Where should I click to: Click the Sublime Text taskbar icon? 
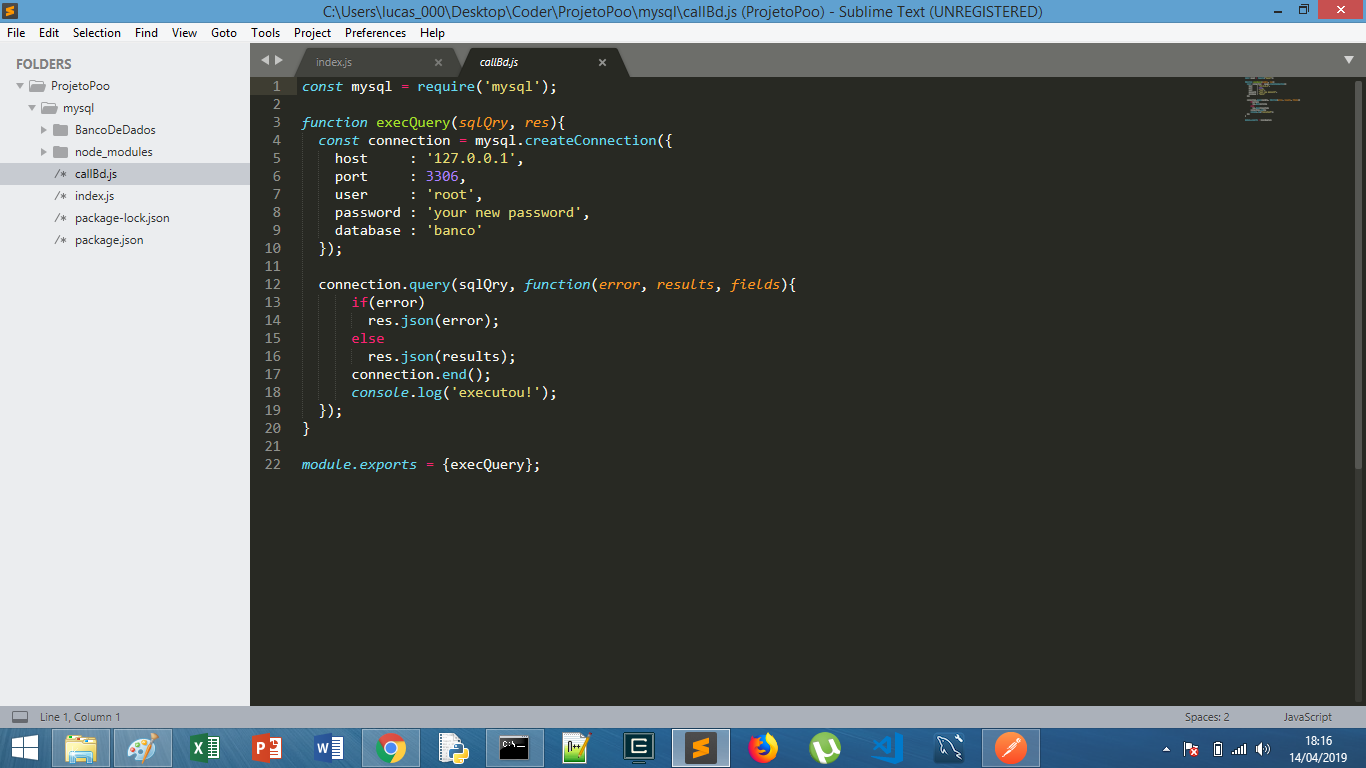[x=701, y=748]
